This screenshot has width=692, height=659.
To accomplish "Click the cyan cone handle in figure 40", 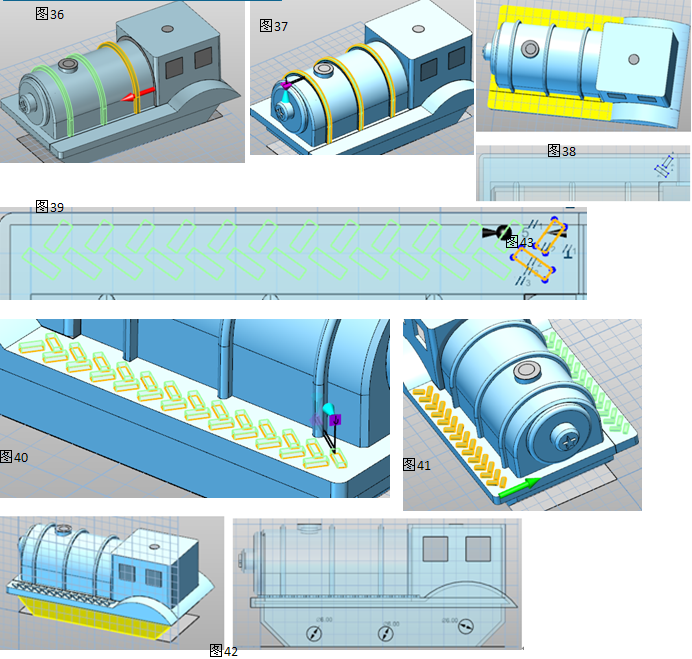I will coord(329,409).
